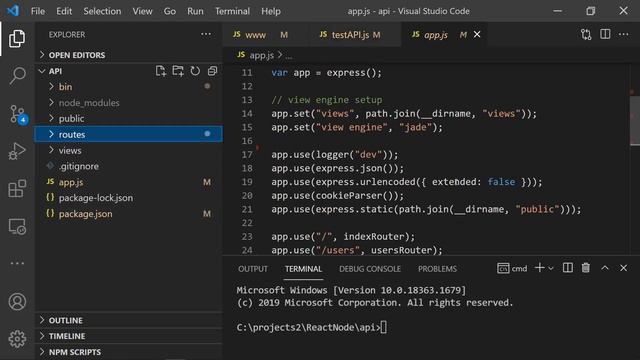Viewport: 640px width, 360px height.
Task: Switch to the Debug Console tab
Action: pyautogui.click(x=370, y=269)
